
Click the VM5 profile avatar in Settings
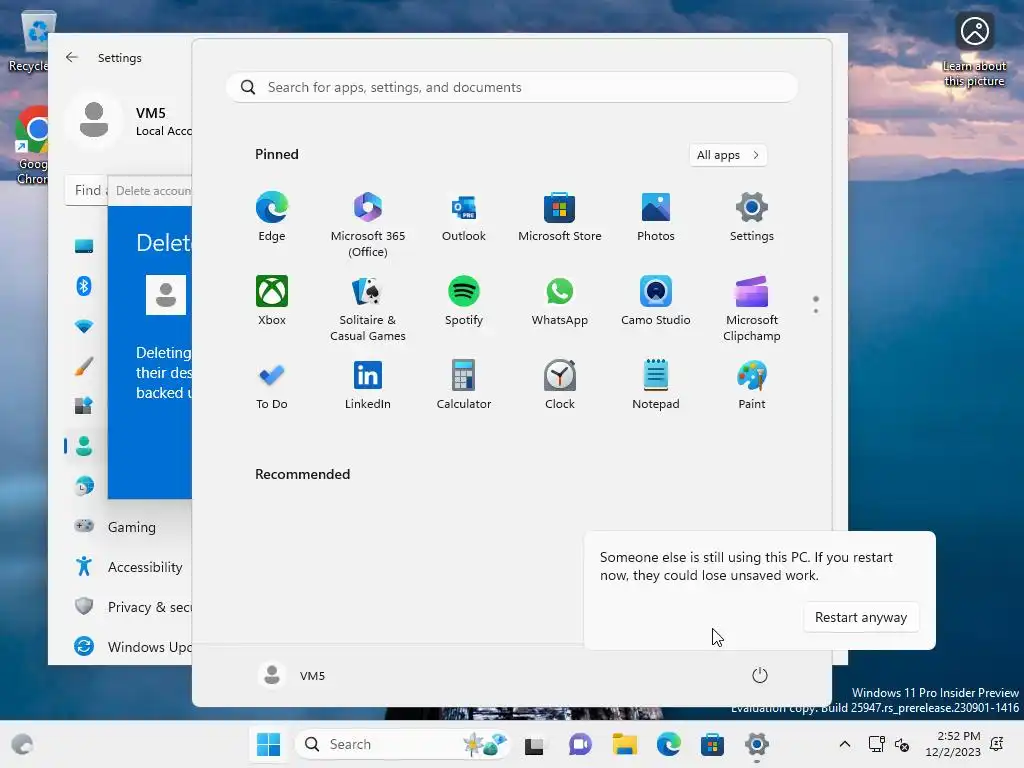94,120
